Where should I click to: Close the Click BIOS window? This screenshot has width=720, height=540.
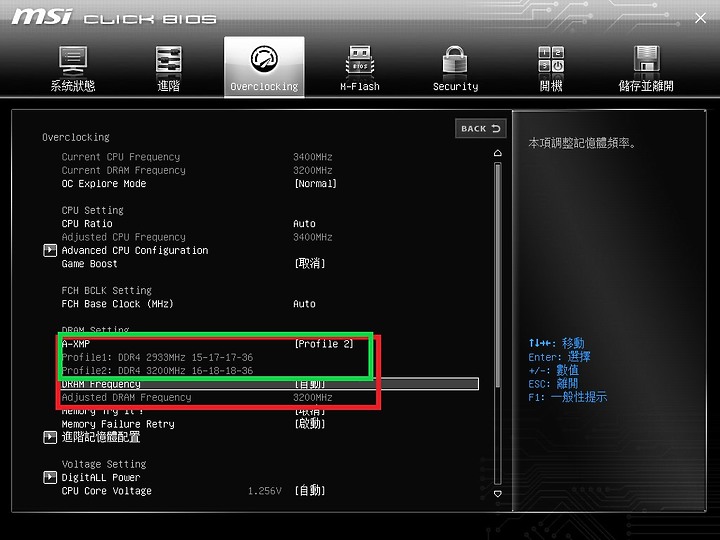point(700,18)
